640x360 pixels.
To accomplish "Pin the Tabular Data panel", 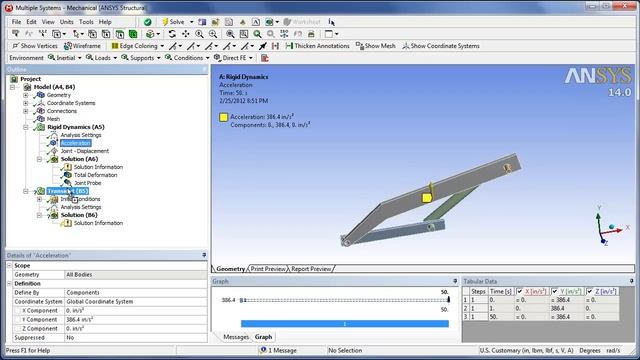I will tap(631, 281).
